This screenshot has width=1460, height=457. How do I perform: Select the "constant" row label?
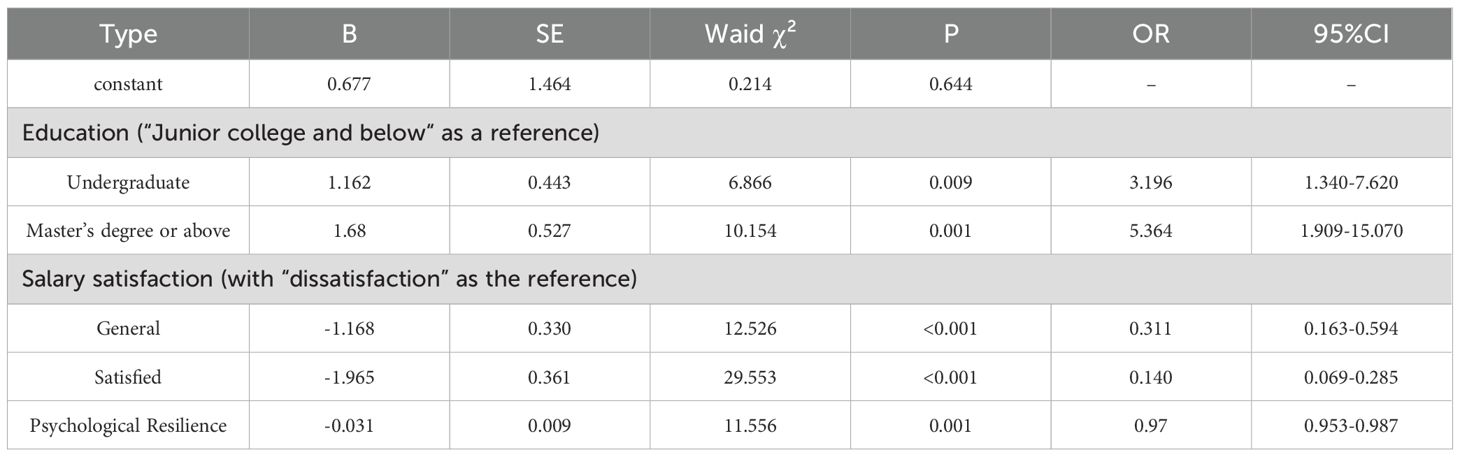129,84
